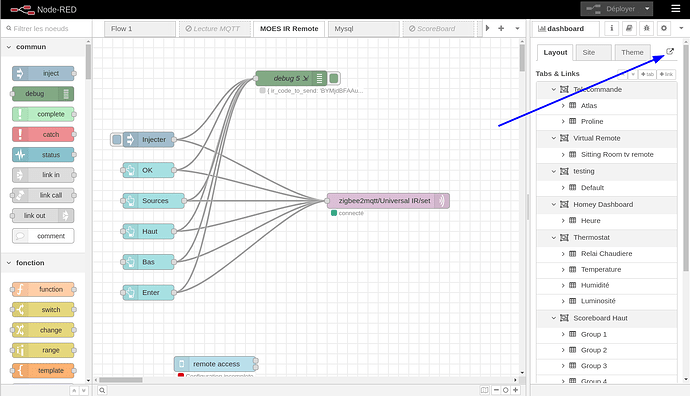Open the help book sidebar icon

pyautogui.click(x=629, y=29)
